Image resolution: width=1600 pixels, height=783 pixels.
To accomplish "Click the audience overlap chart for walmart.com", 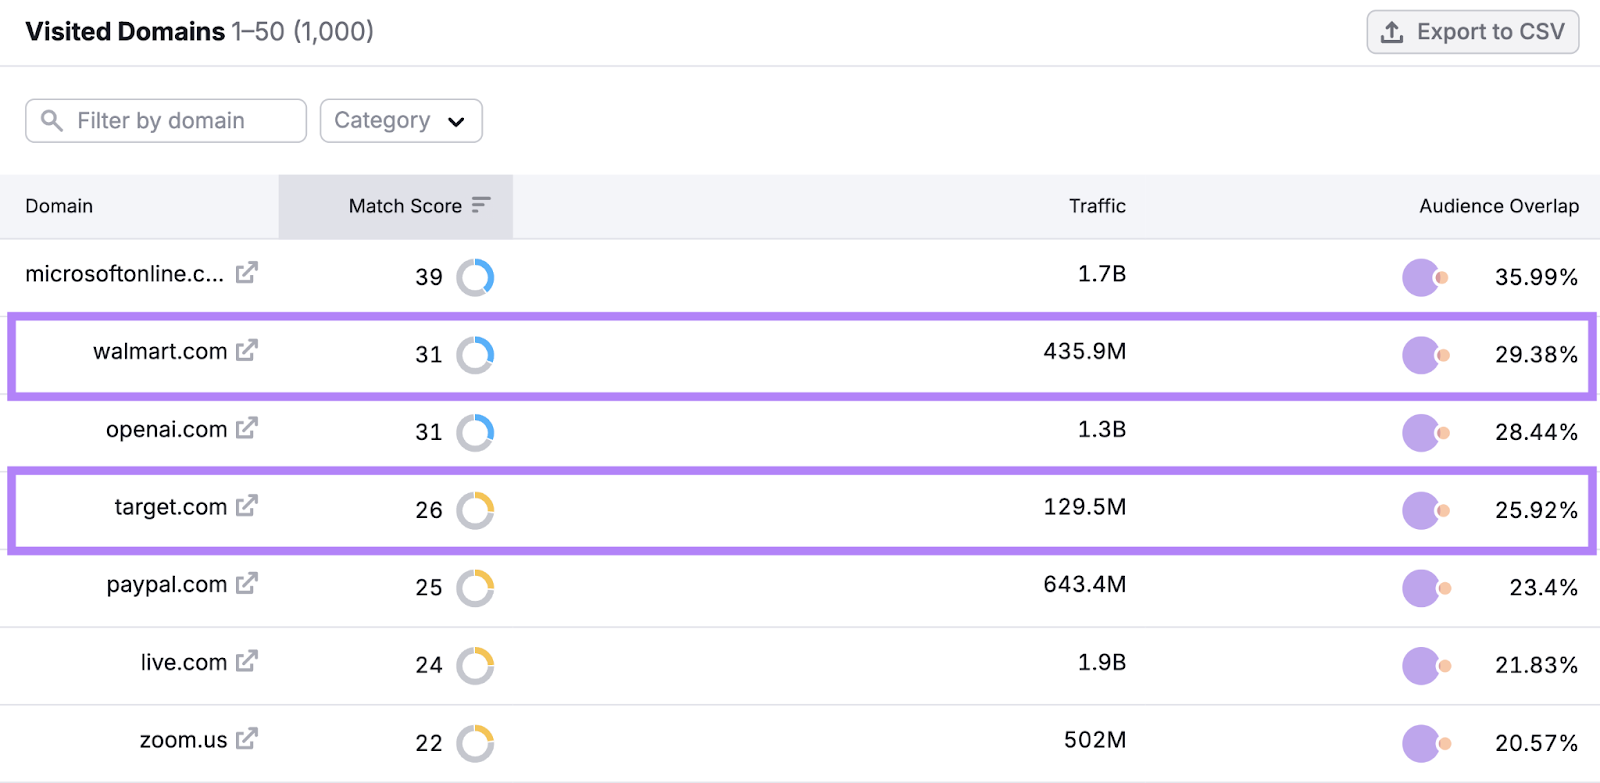I will tap(1425, 355).
